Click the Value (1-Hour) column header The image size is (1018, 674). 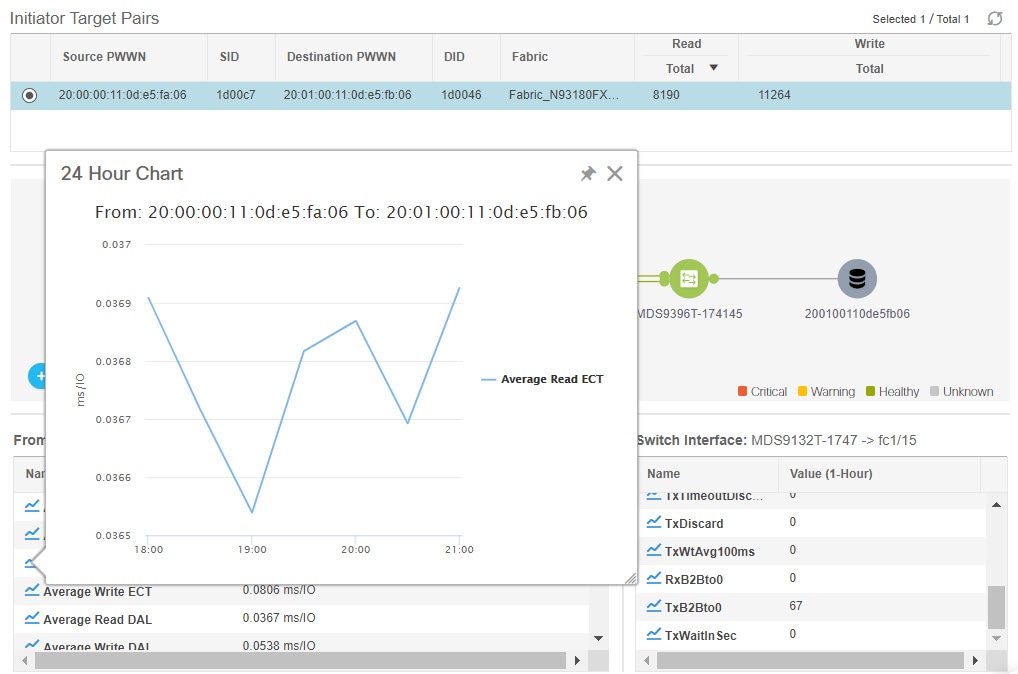tap(831, 474)
